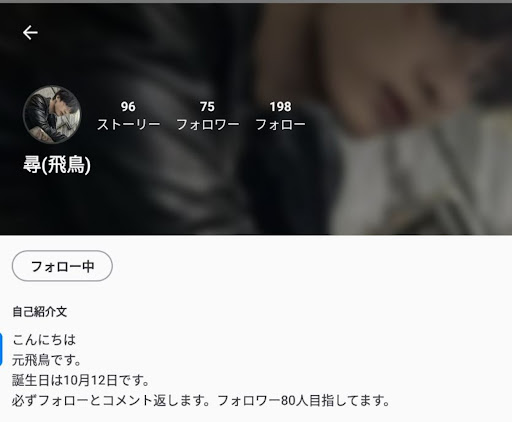
Task: Click the 自己紹介文 section heading
Action: pos(40,312)
